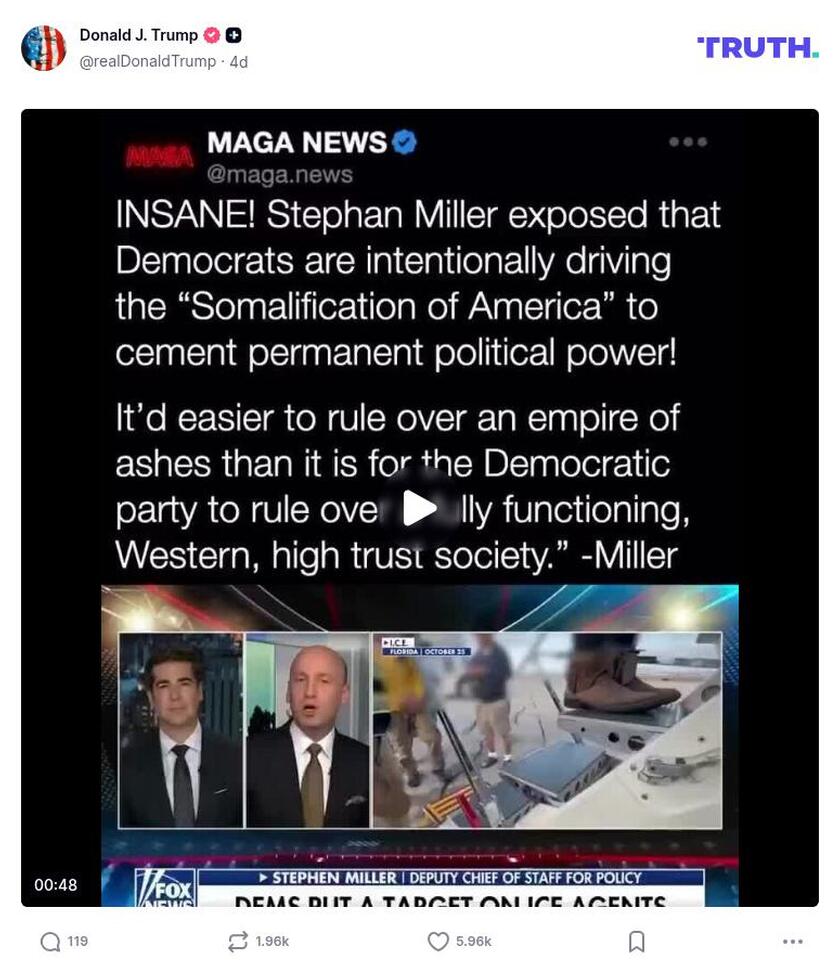Viewport: 840px width, 979px height.
Task: Click the 1.96k ReTruth count
Action: (x=272, y=941)
